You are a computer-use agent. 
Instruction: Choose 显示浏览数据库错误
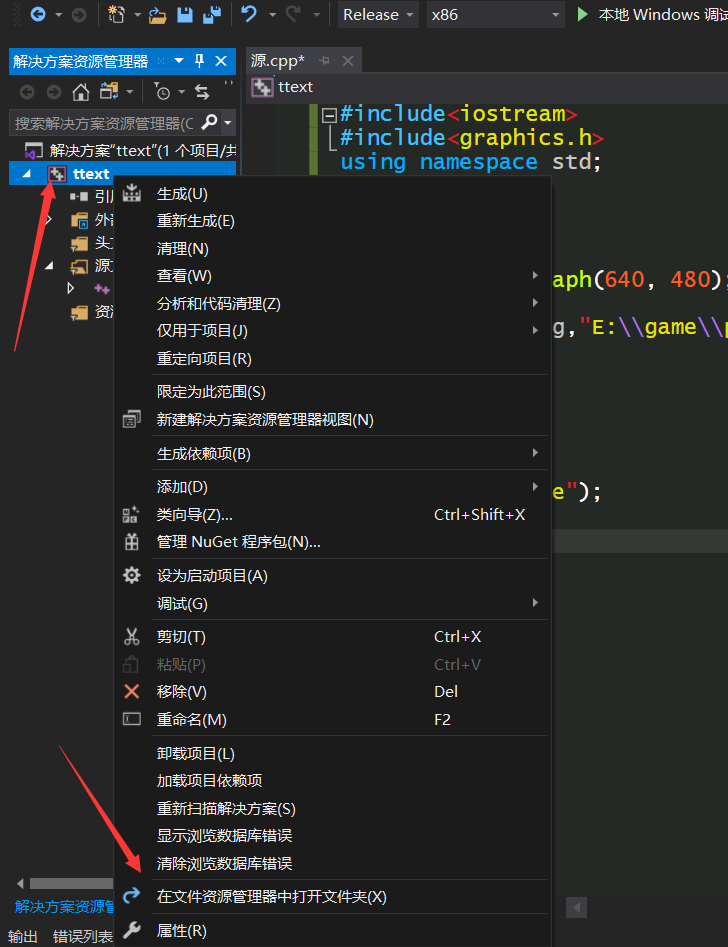(332, 835)
